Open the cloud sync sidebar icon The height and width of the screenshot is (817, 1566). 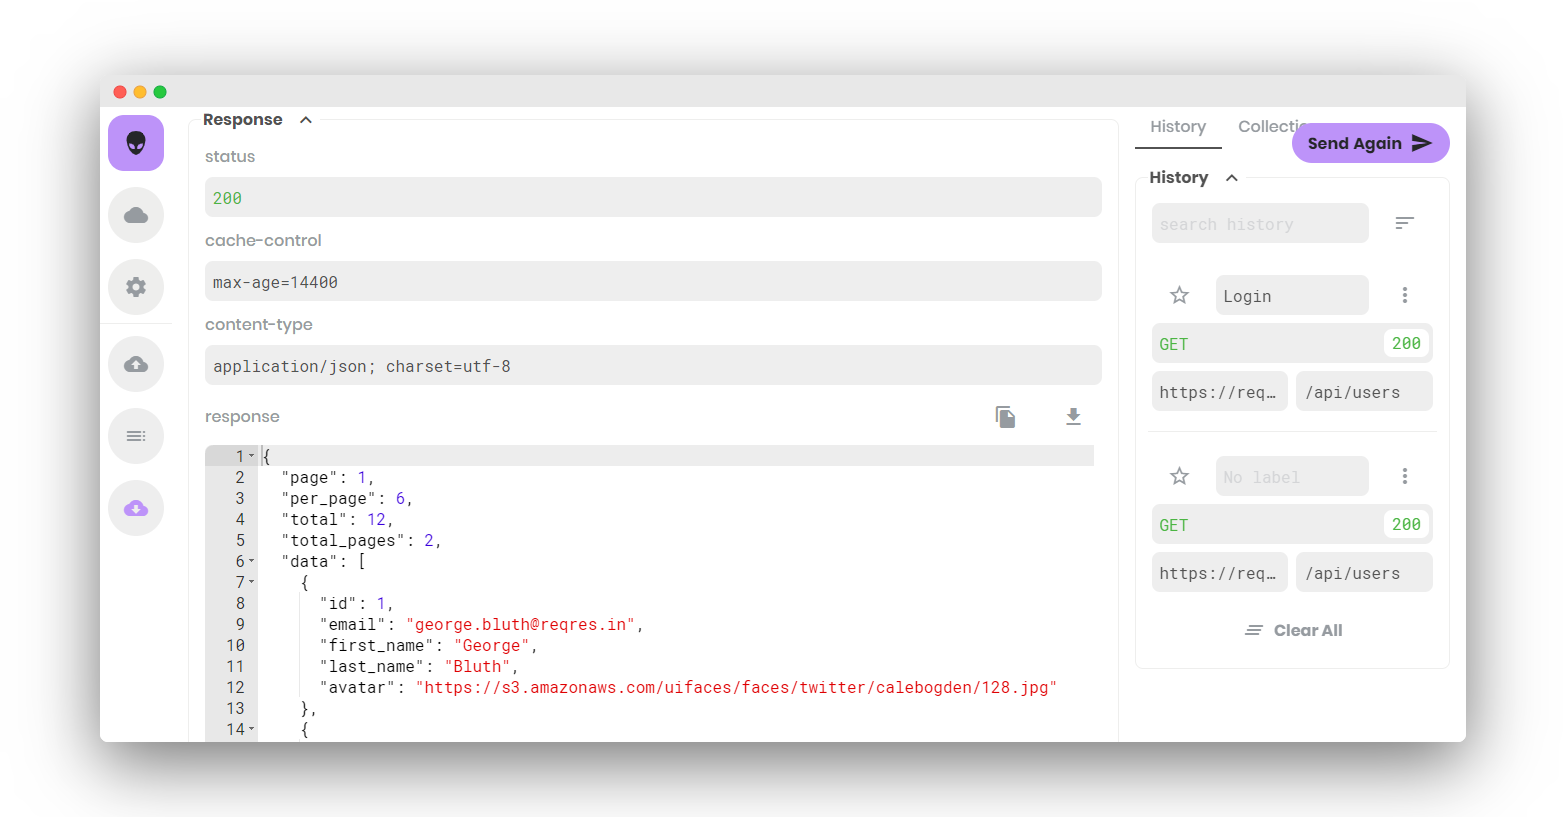[x=136, y=215]
